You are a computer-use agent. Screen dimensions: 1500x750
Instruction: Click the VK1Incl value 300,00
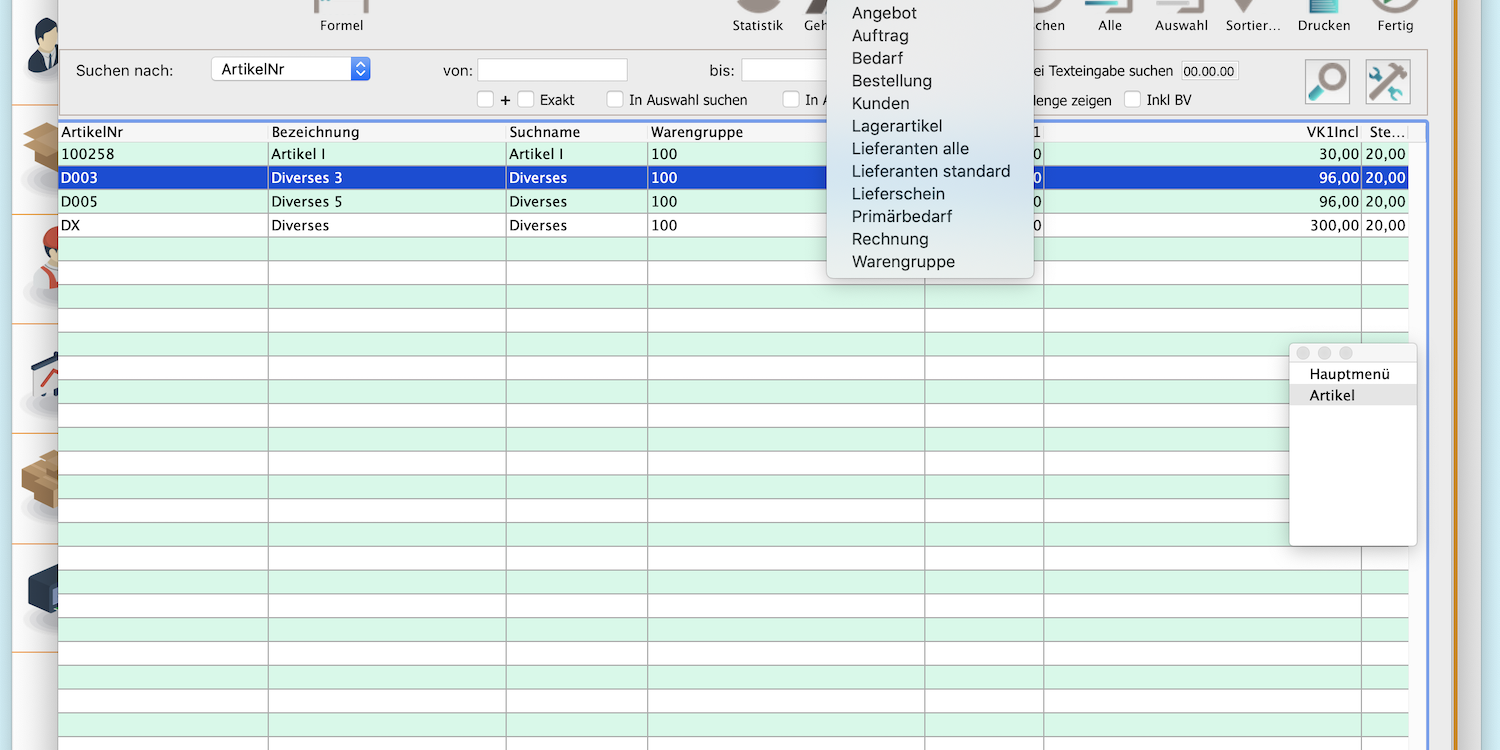[x=1335, y=225]
